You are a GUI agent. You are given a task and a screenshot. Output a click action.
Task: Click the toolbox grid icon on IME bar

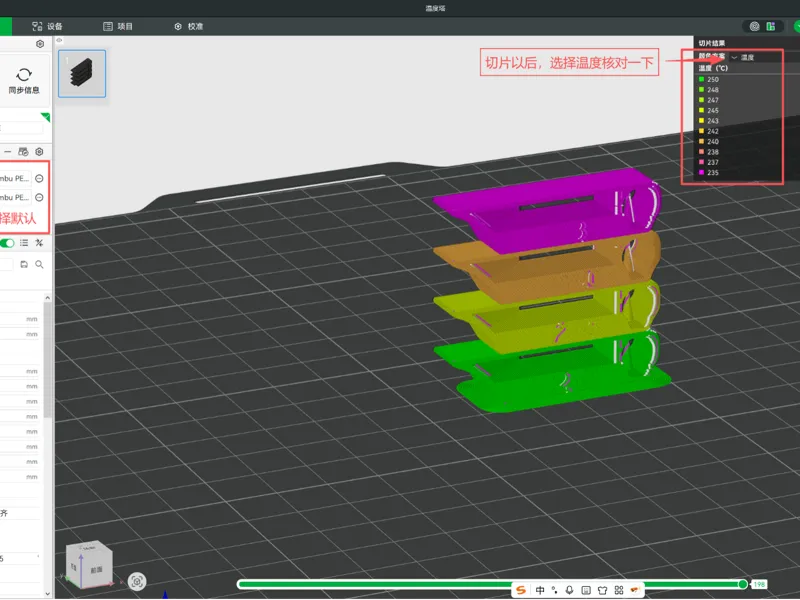619,590
